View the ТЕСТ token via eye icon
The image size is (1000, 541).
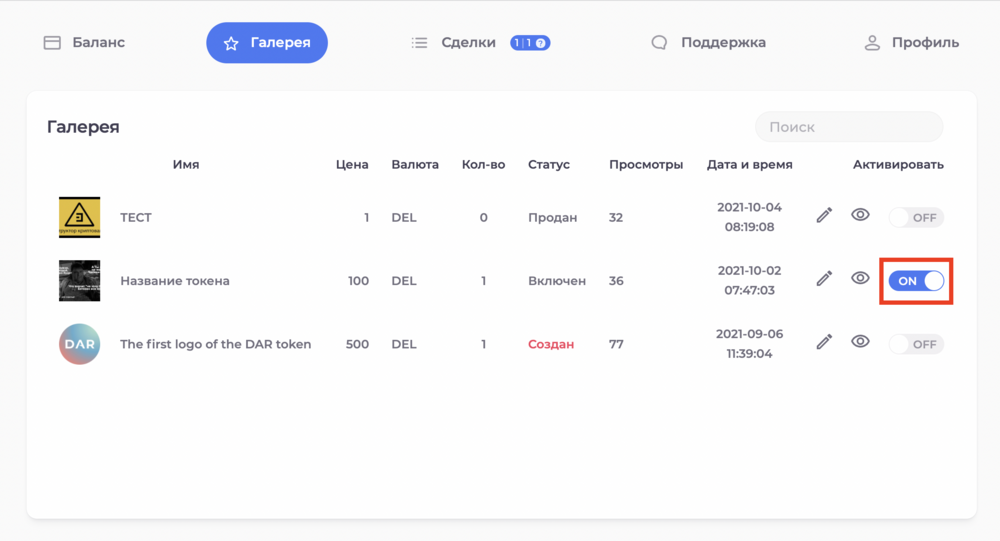[x=860, y=215]
